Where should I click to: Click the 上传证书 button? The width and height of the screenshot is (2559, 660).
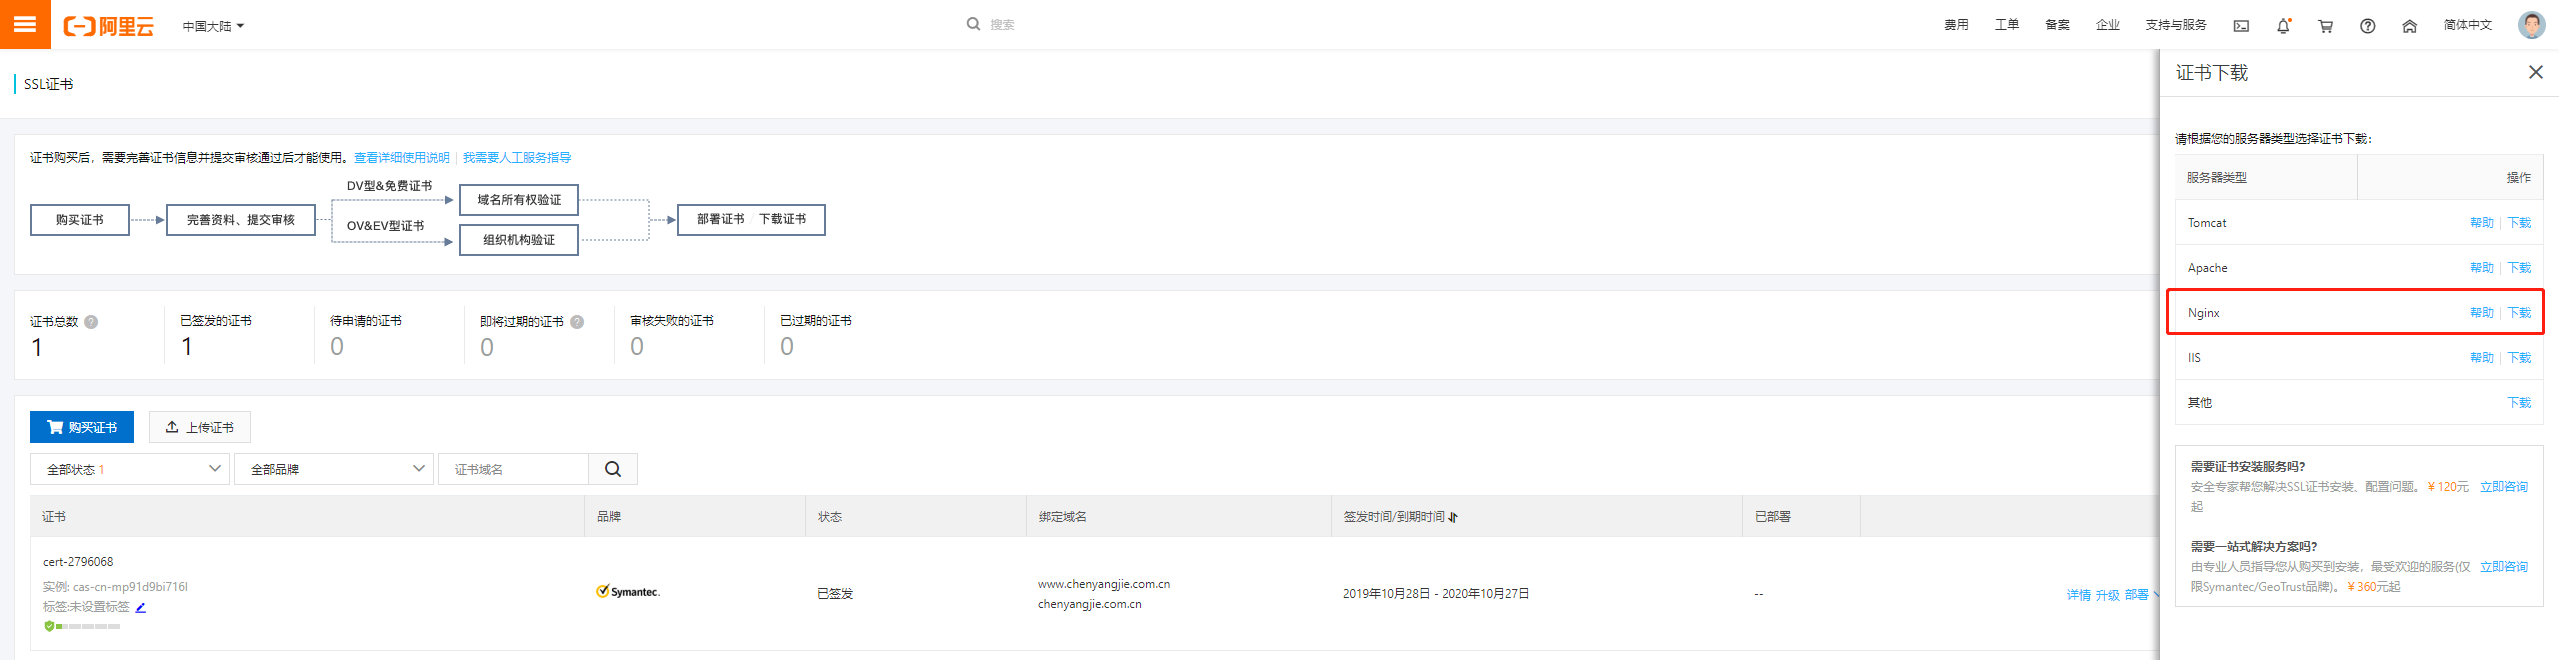pos(200,427)
